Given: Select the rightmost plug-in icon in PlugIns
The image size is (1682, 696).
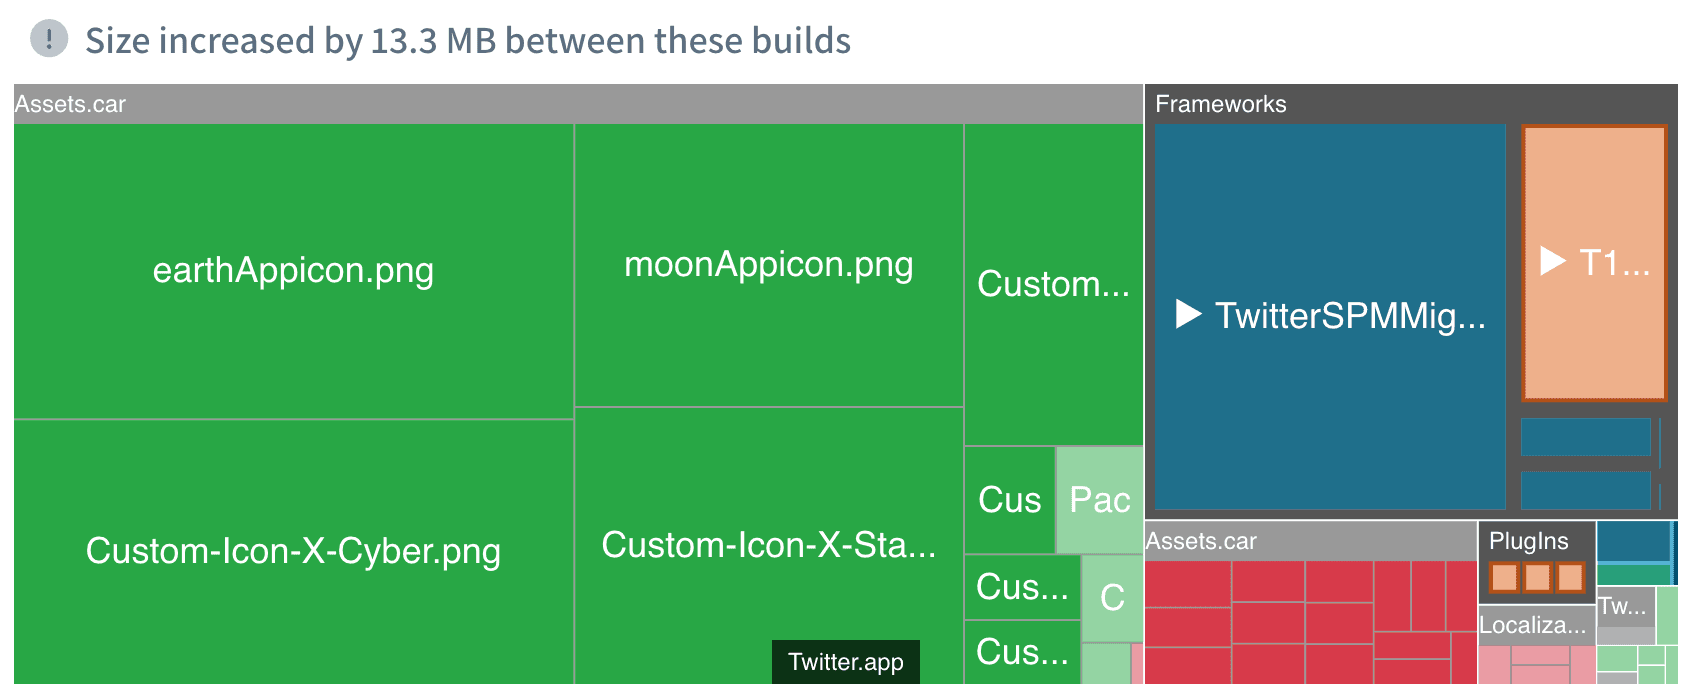Looking at the screenshot, I should [x=1568, y=577].
